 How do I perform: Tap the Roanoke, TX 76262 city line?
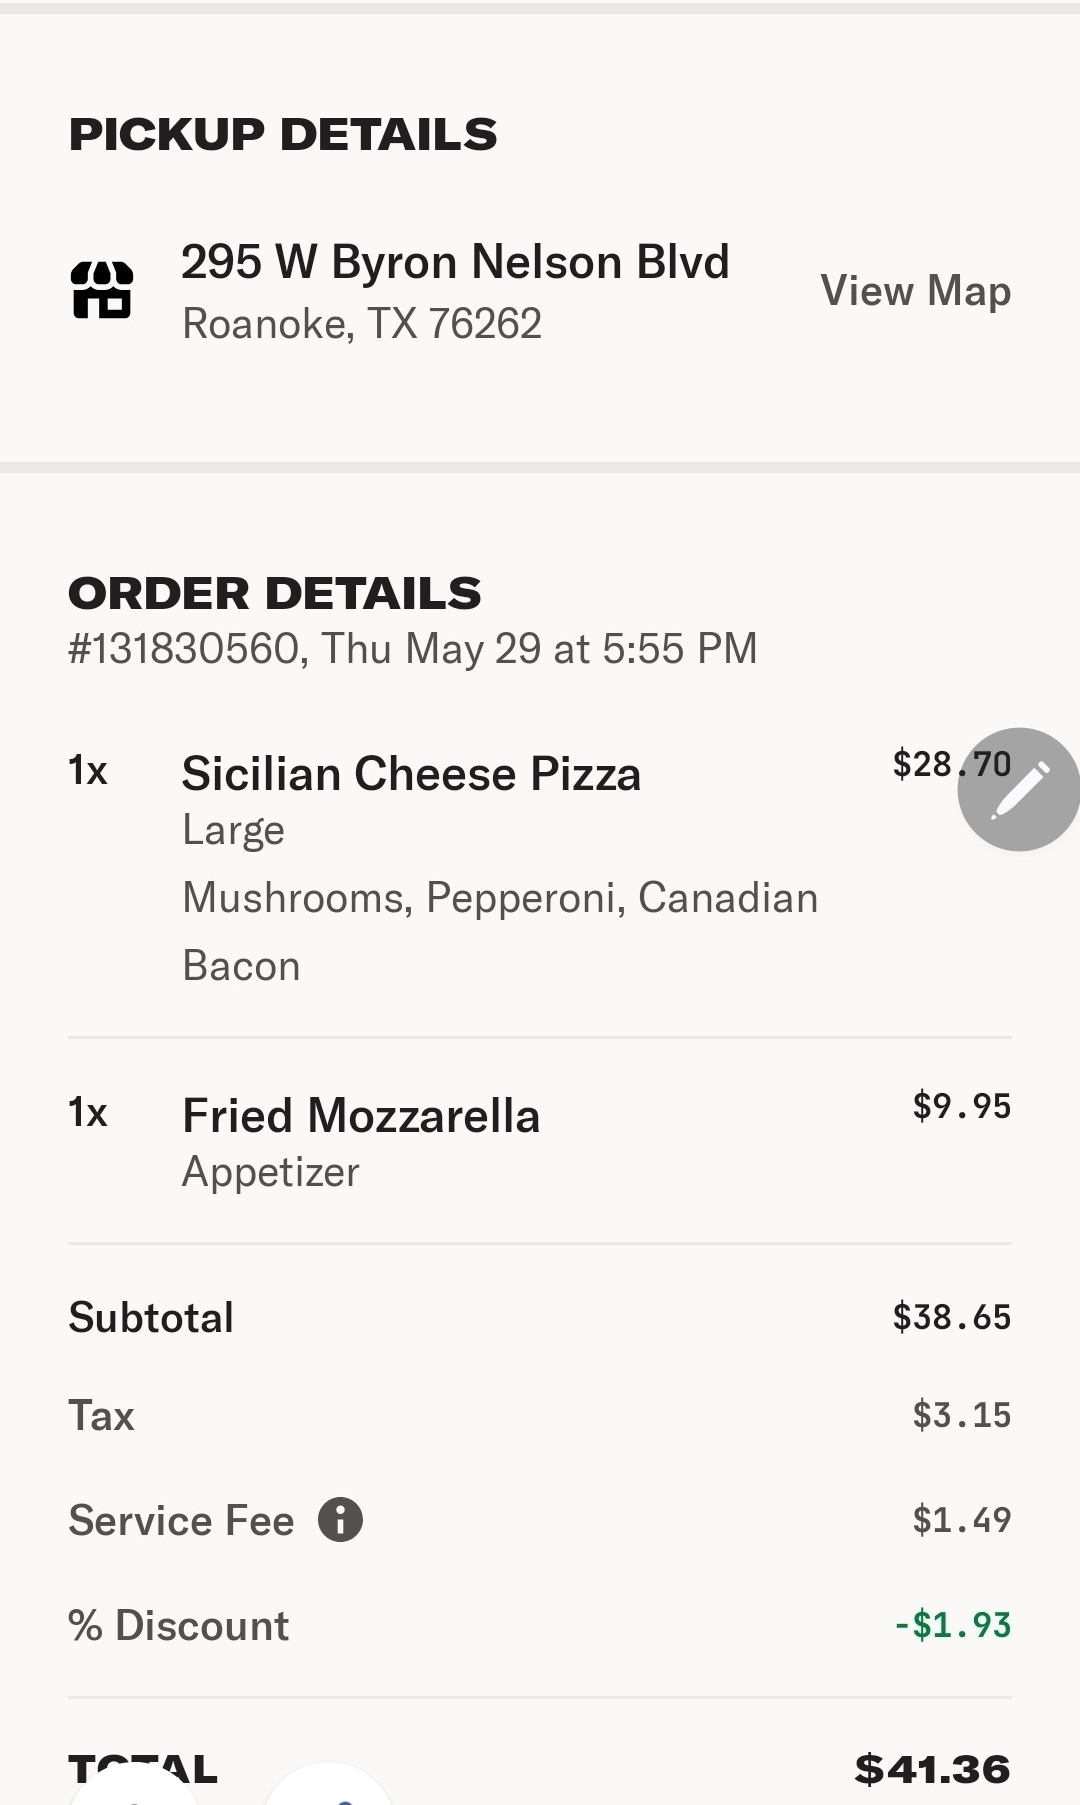362,324
